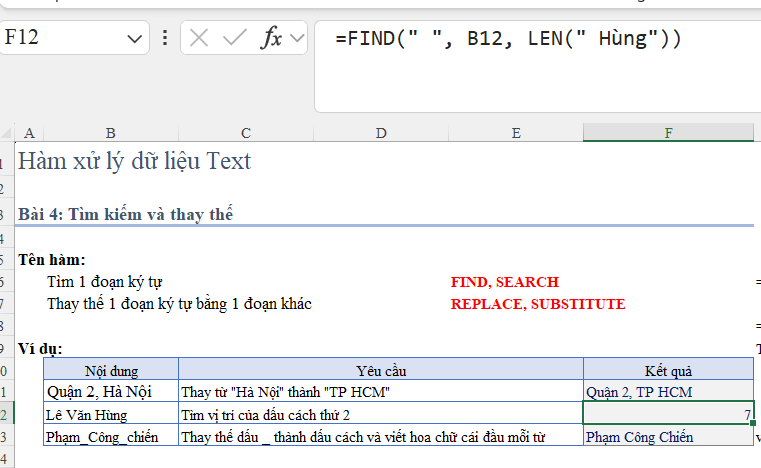Click the Cancel (X) icon in formula bar
The width and height of the screenshot is (761, 468).
click(x=199, y=39)
